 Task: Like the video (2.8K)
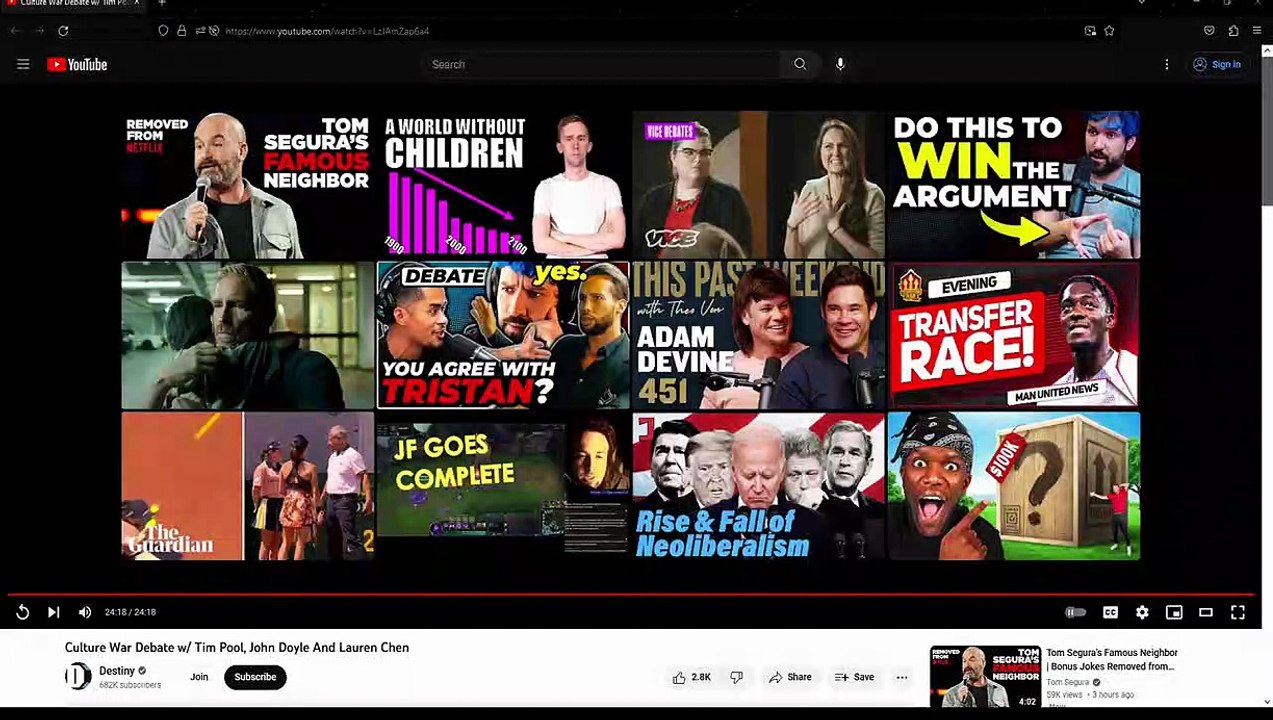pos(691,677)
